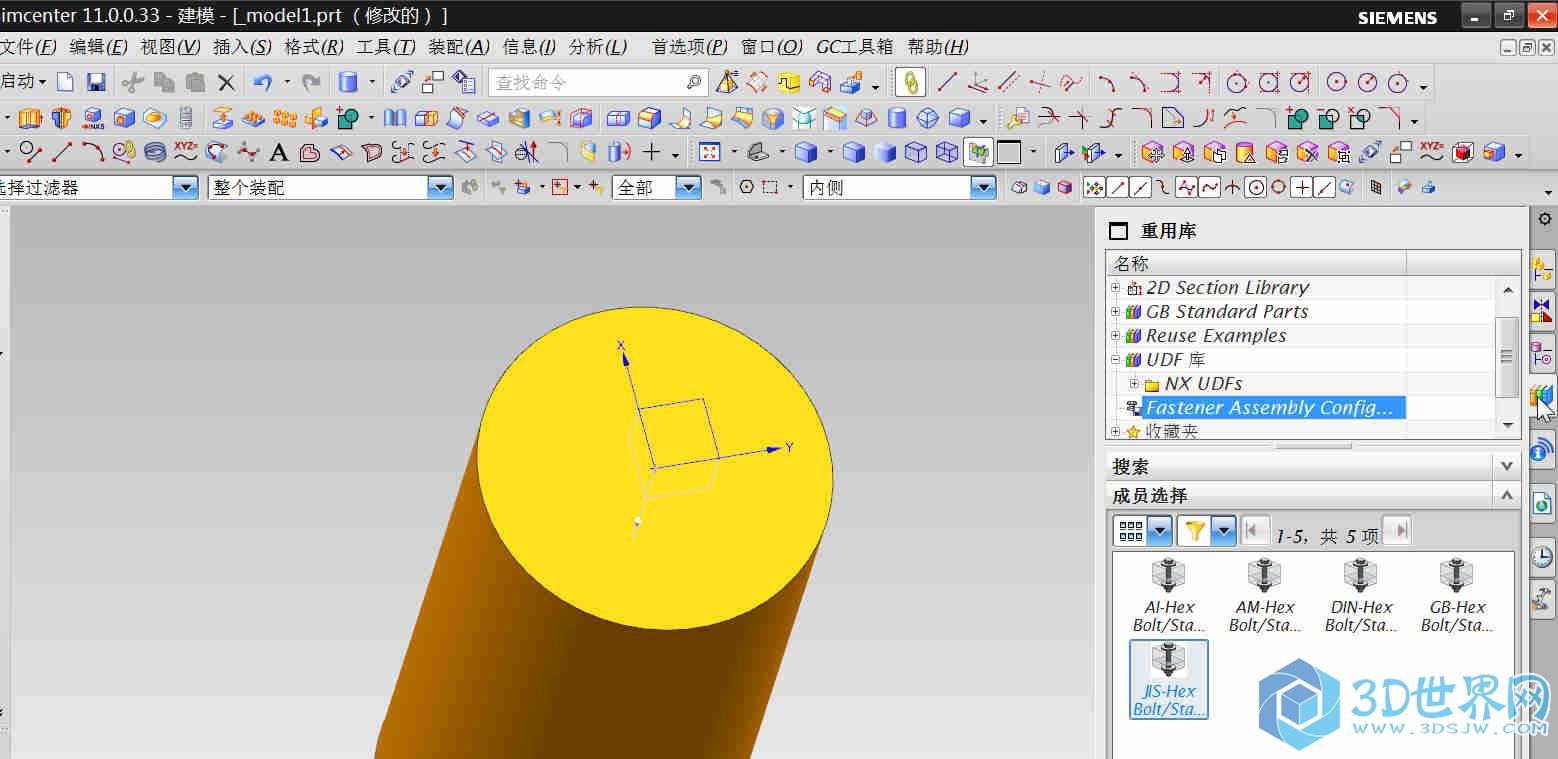
Task: Open the 装配(A) menu
Action: pos(459,47)
